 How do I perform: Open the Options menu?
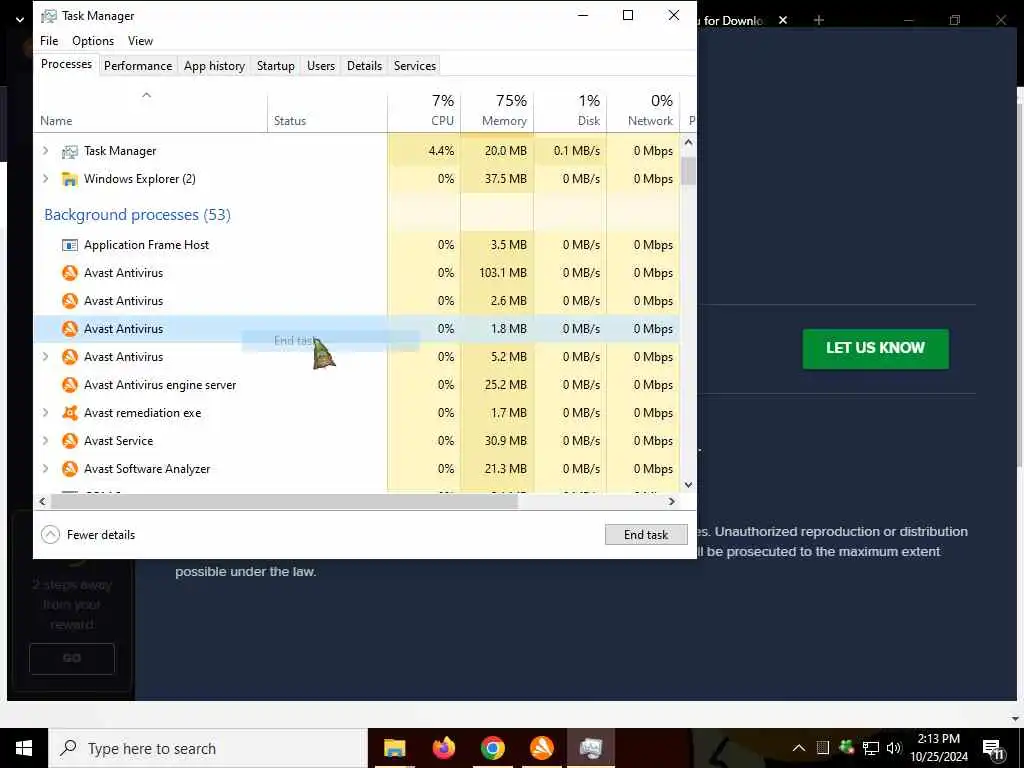click(93, 40)
